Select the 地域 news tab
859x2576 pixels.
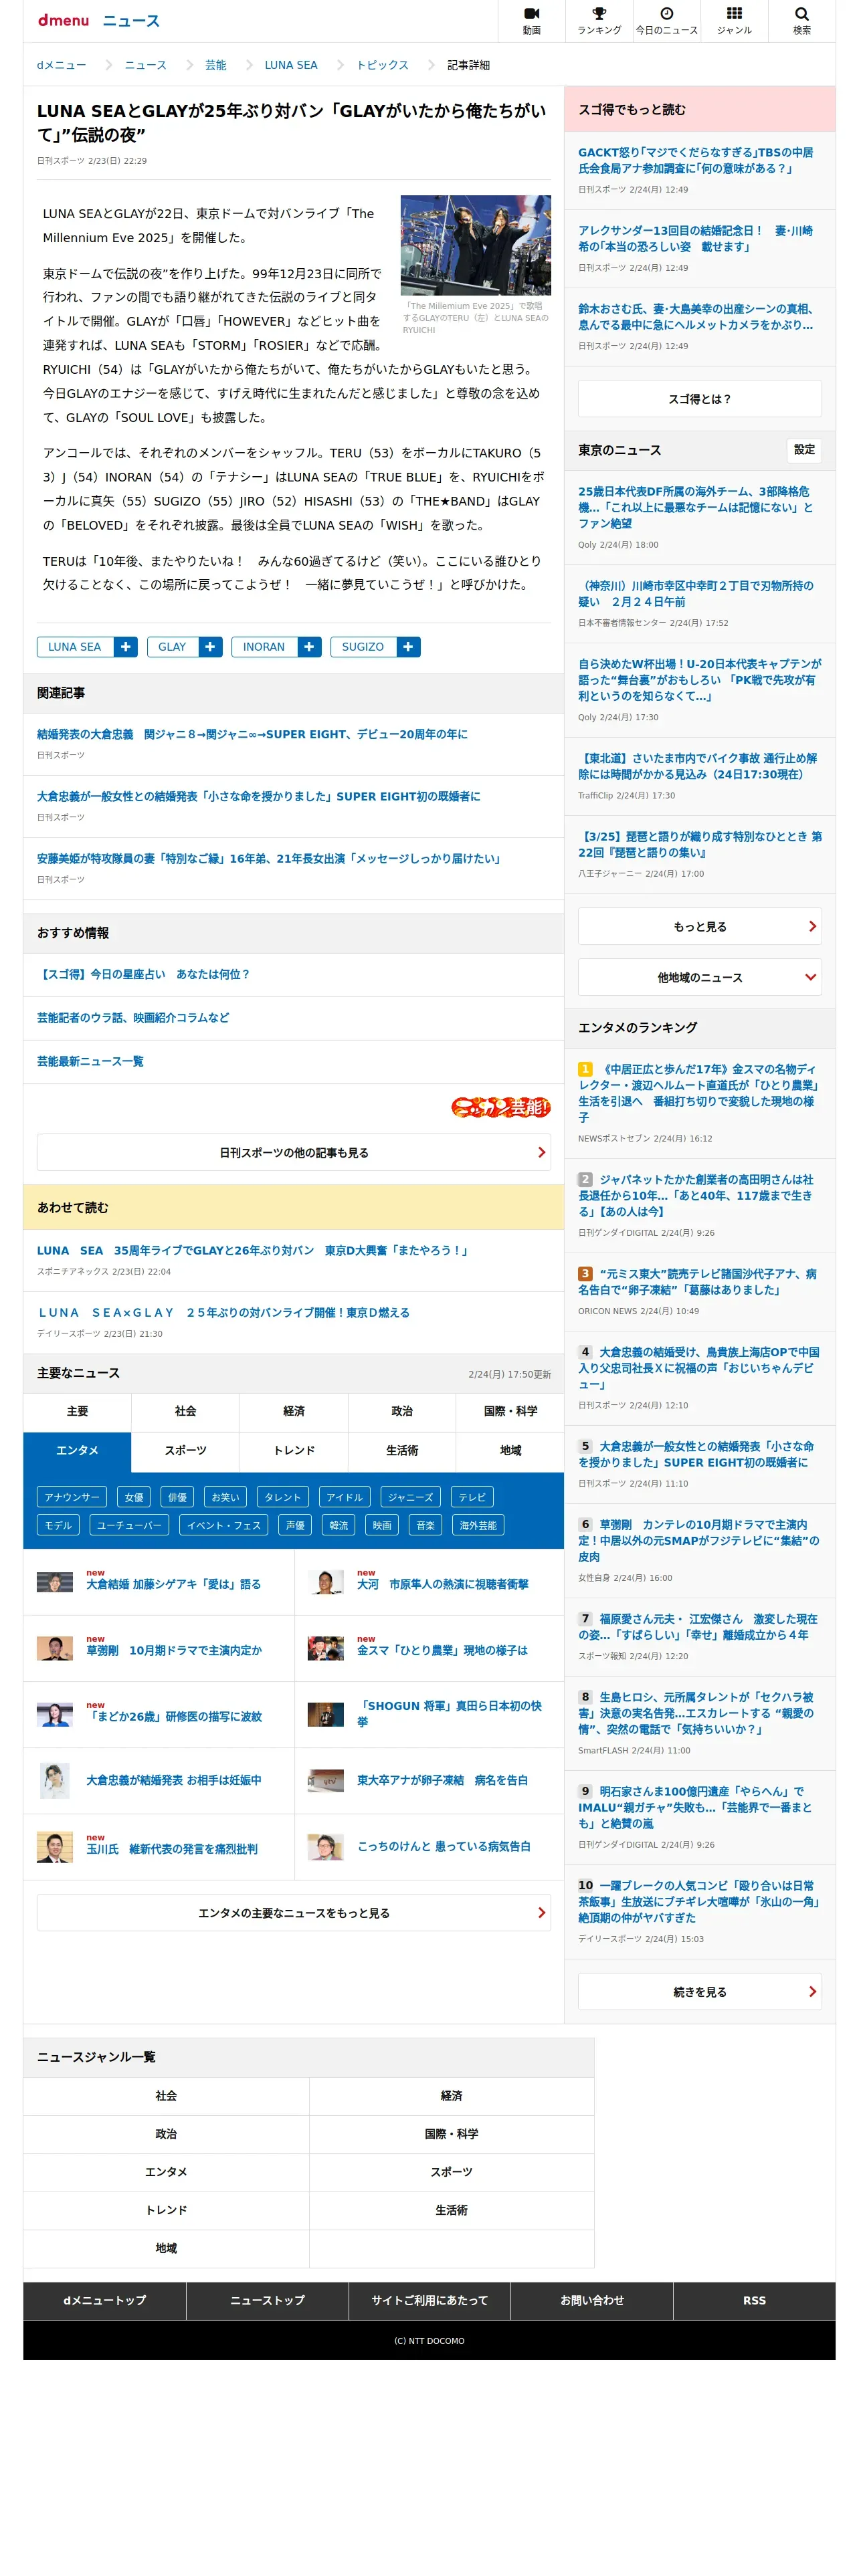[510, 1451]
